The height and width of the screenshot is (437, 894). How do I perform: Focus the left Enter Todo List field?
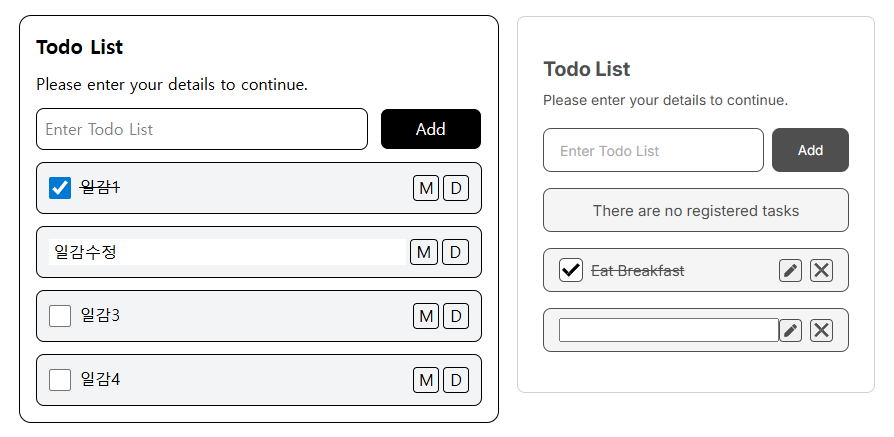point(202,129)
